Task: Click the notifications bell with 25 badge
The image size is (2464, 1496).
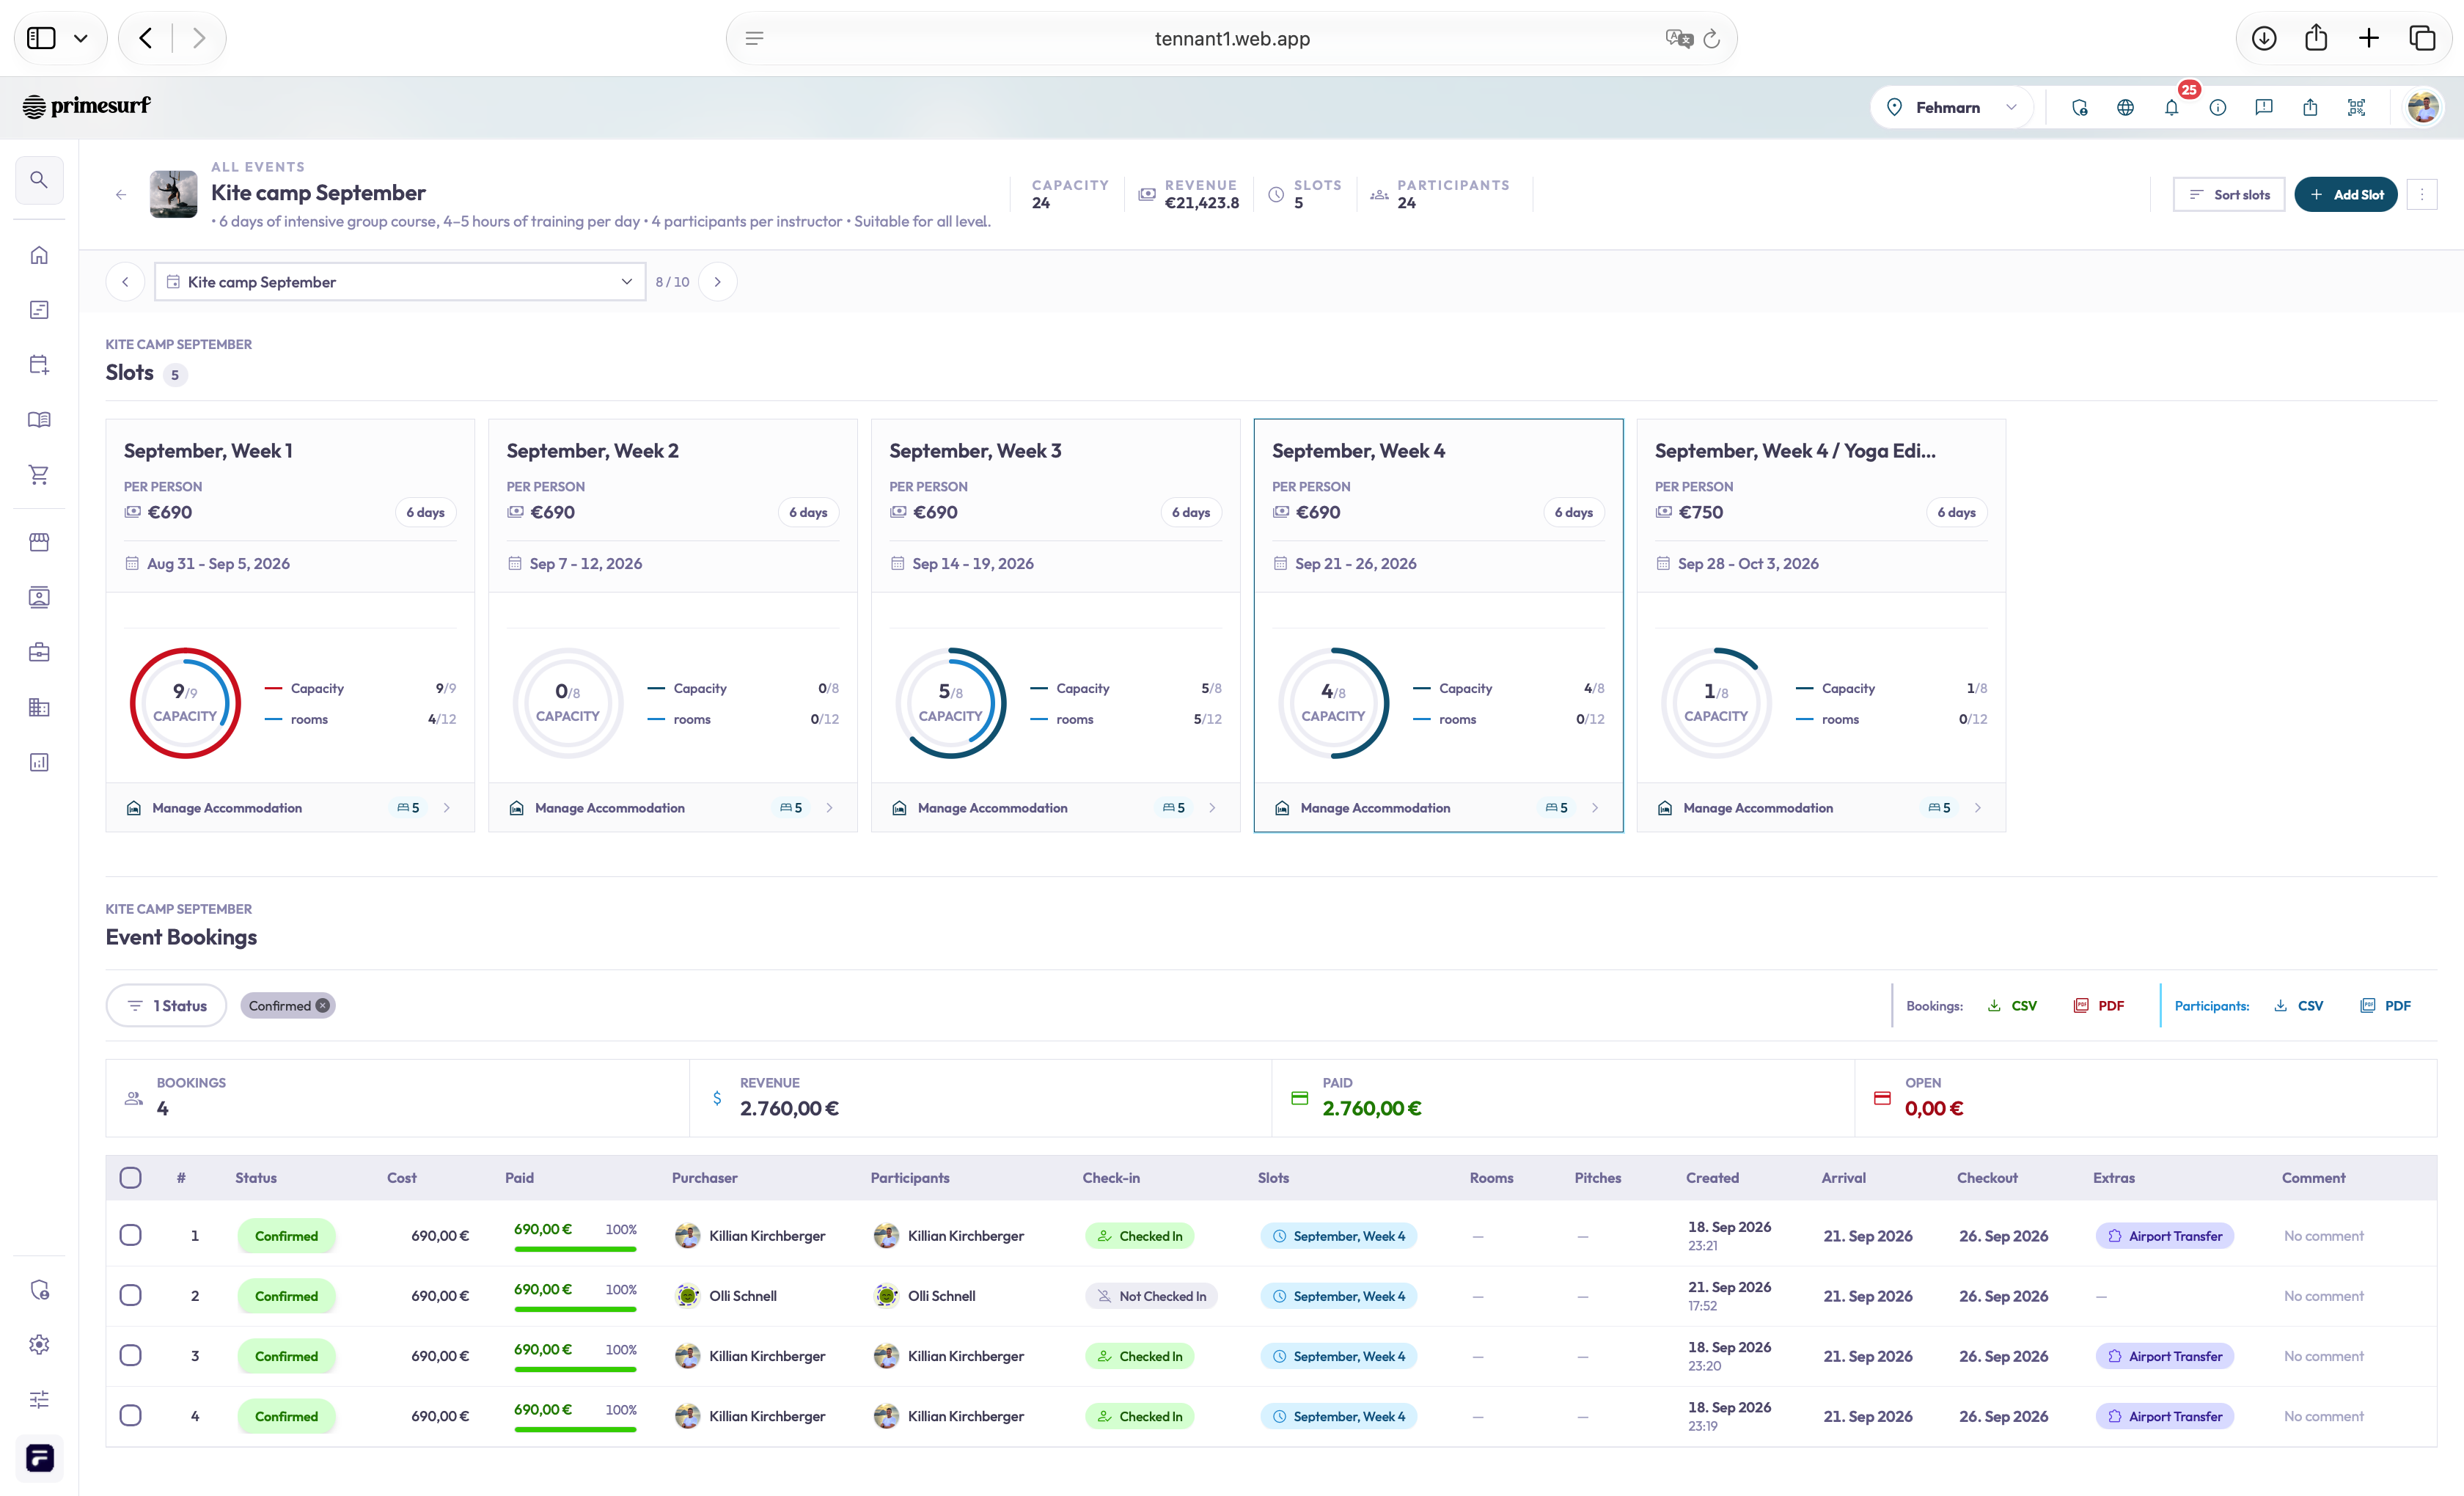Action: [2172, 107]
